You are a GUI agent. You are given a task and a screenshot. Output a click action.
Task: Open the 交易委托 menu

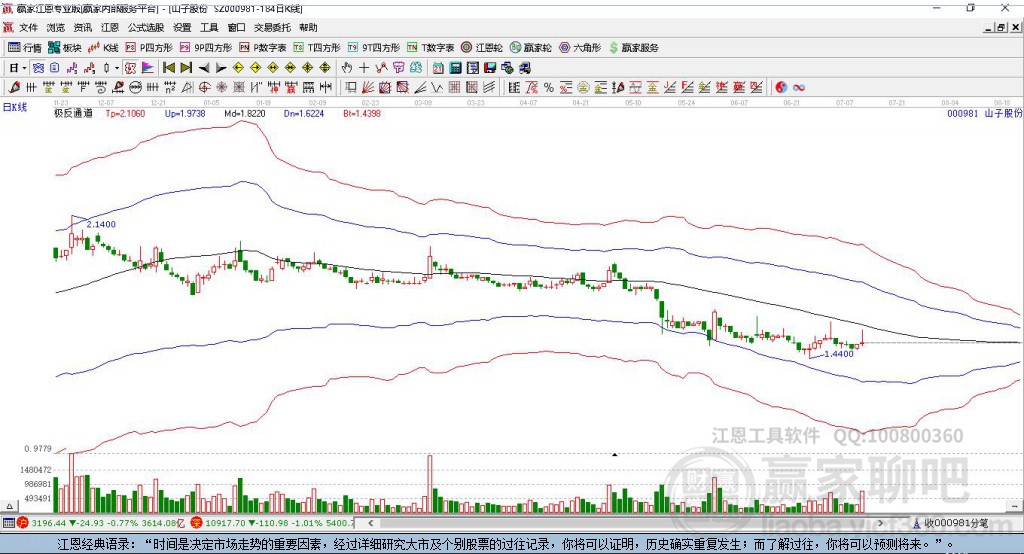(x=272, y=27)
